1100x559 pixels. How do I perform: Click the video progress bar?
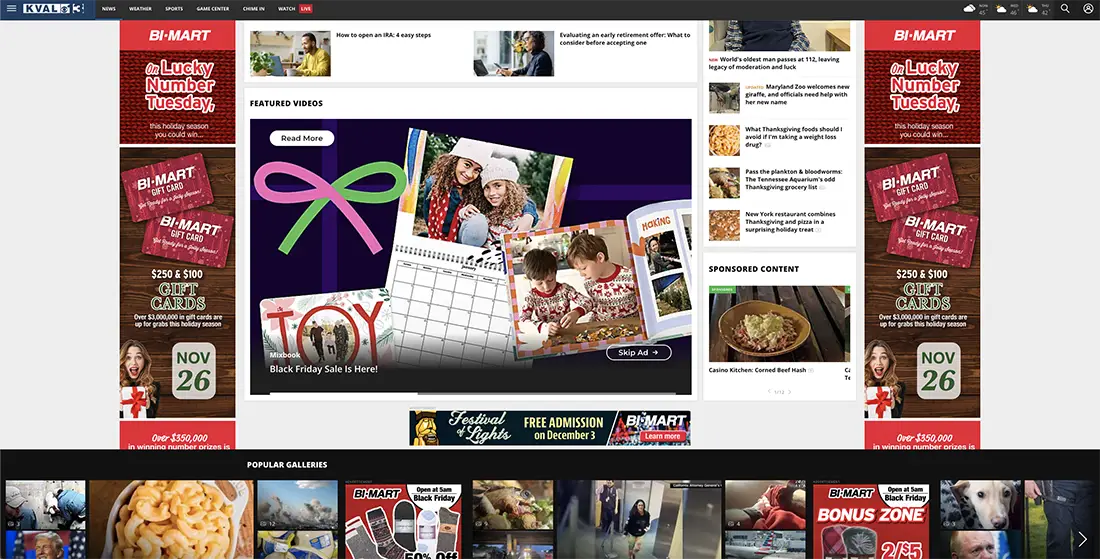coord(471,393)
